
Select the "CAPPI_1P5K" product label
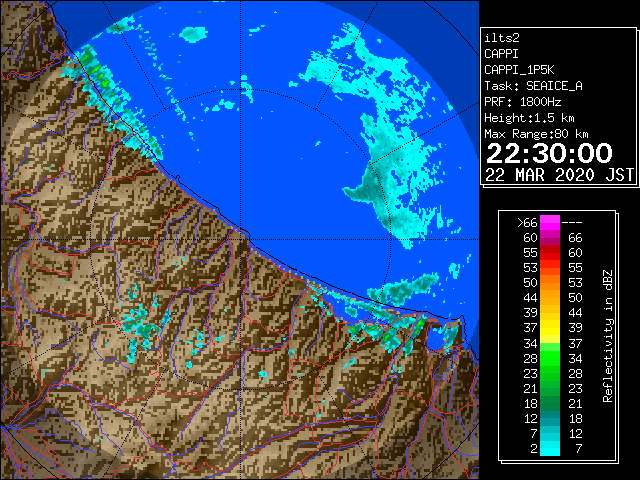click(519, 70)
